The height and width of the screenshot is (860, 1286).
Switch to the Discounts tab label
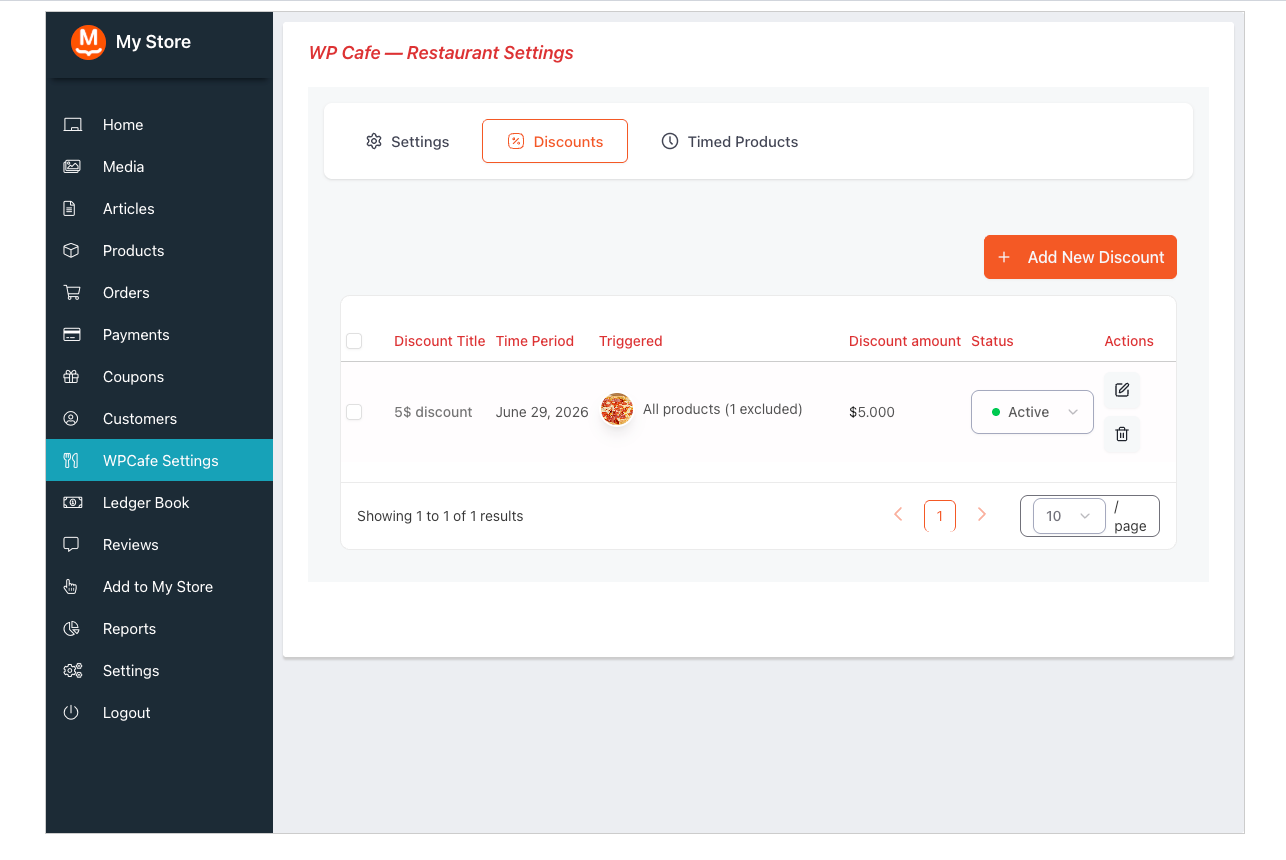[568, 142]
